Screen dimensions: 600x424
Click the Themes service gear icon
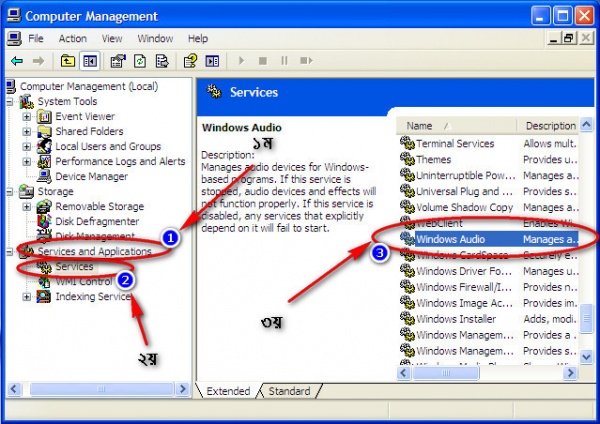coord(407,159)
